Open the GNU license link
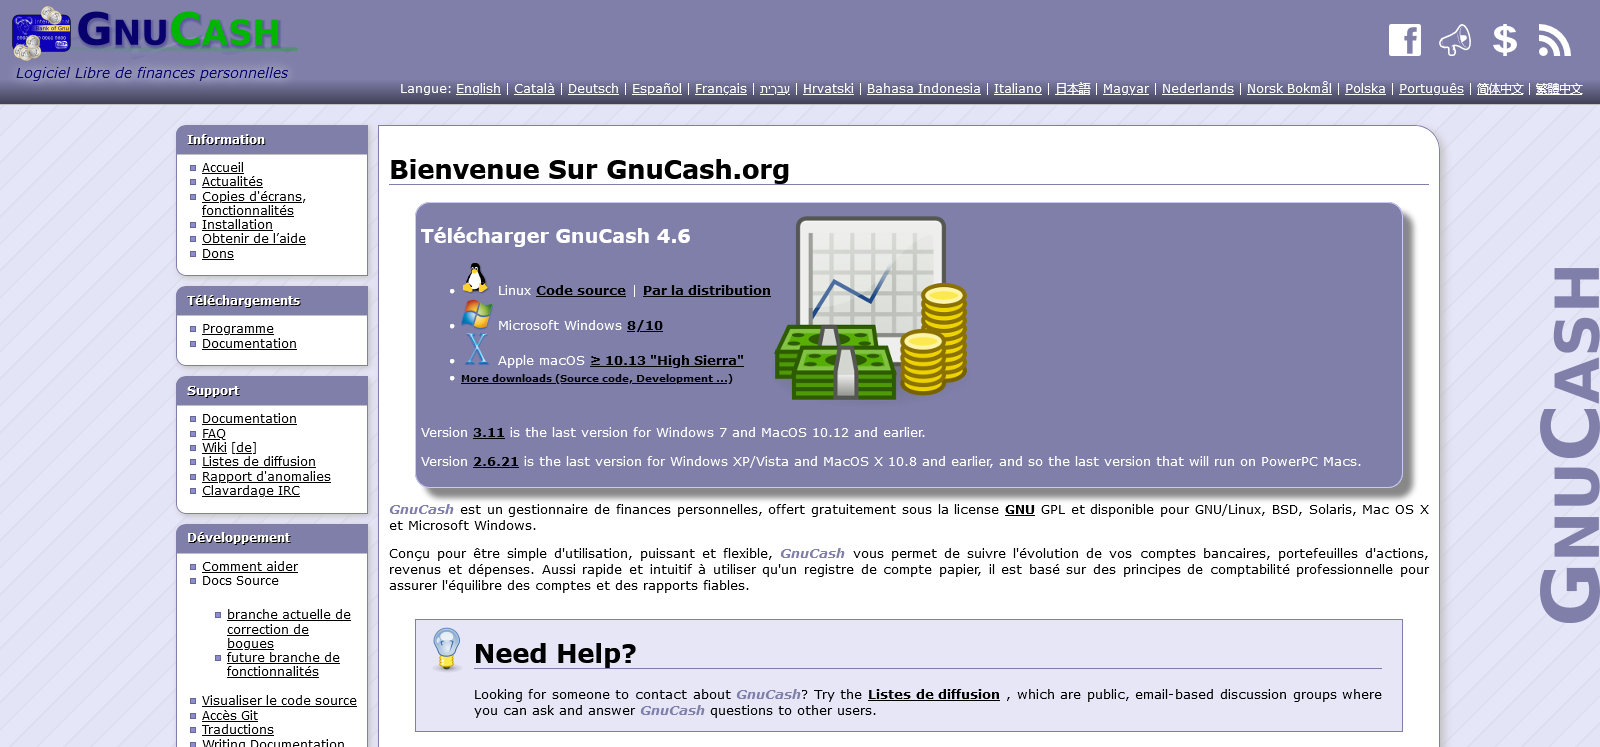The image size is (1600, 747). point(1020,510)
